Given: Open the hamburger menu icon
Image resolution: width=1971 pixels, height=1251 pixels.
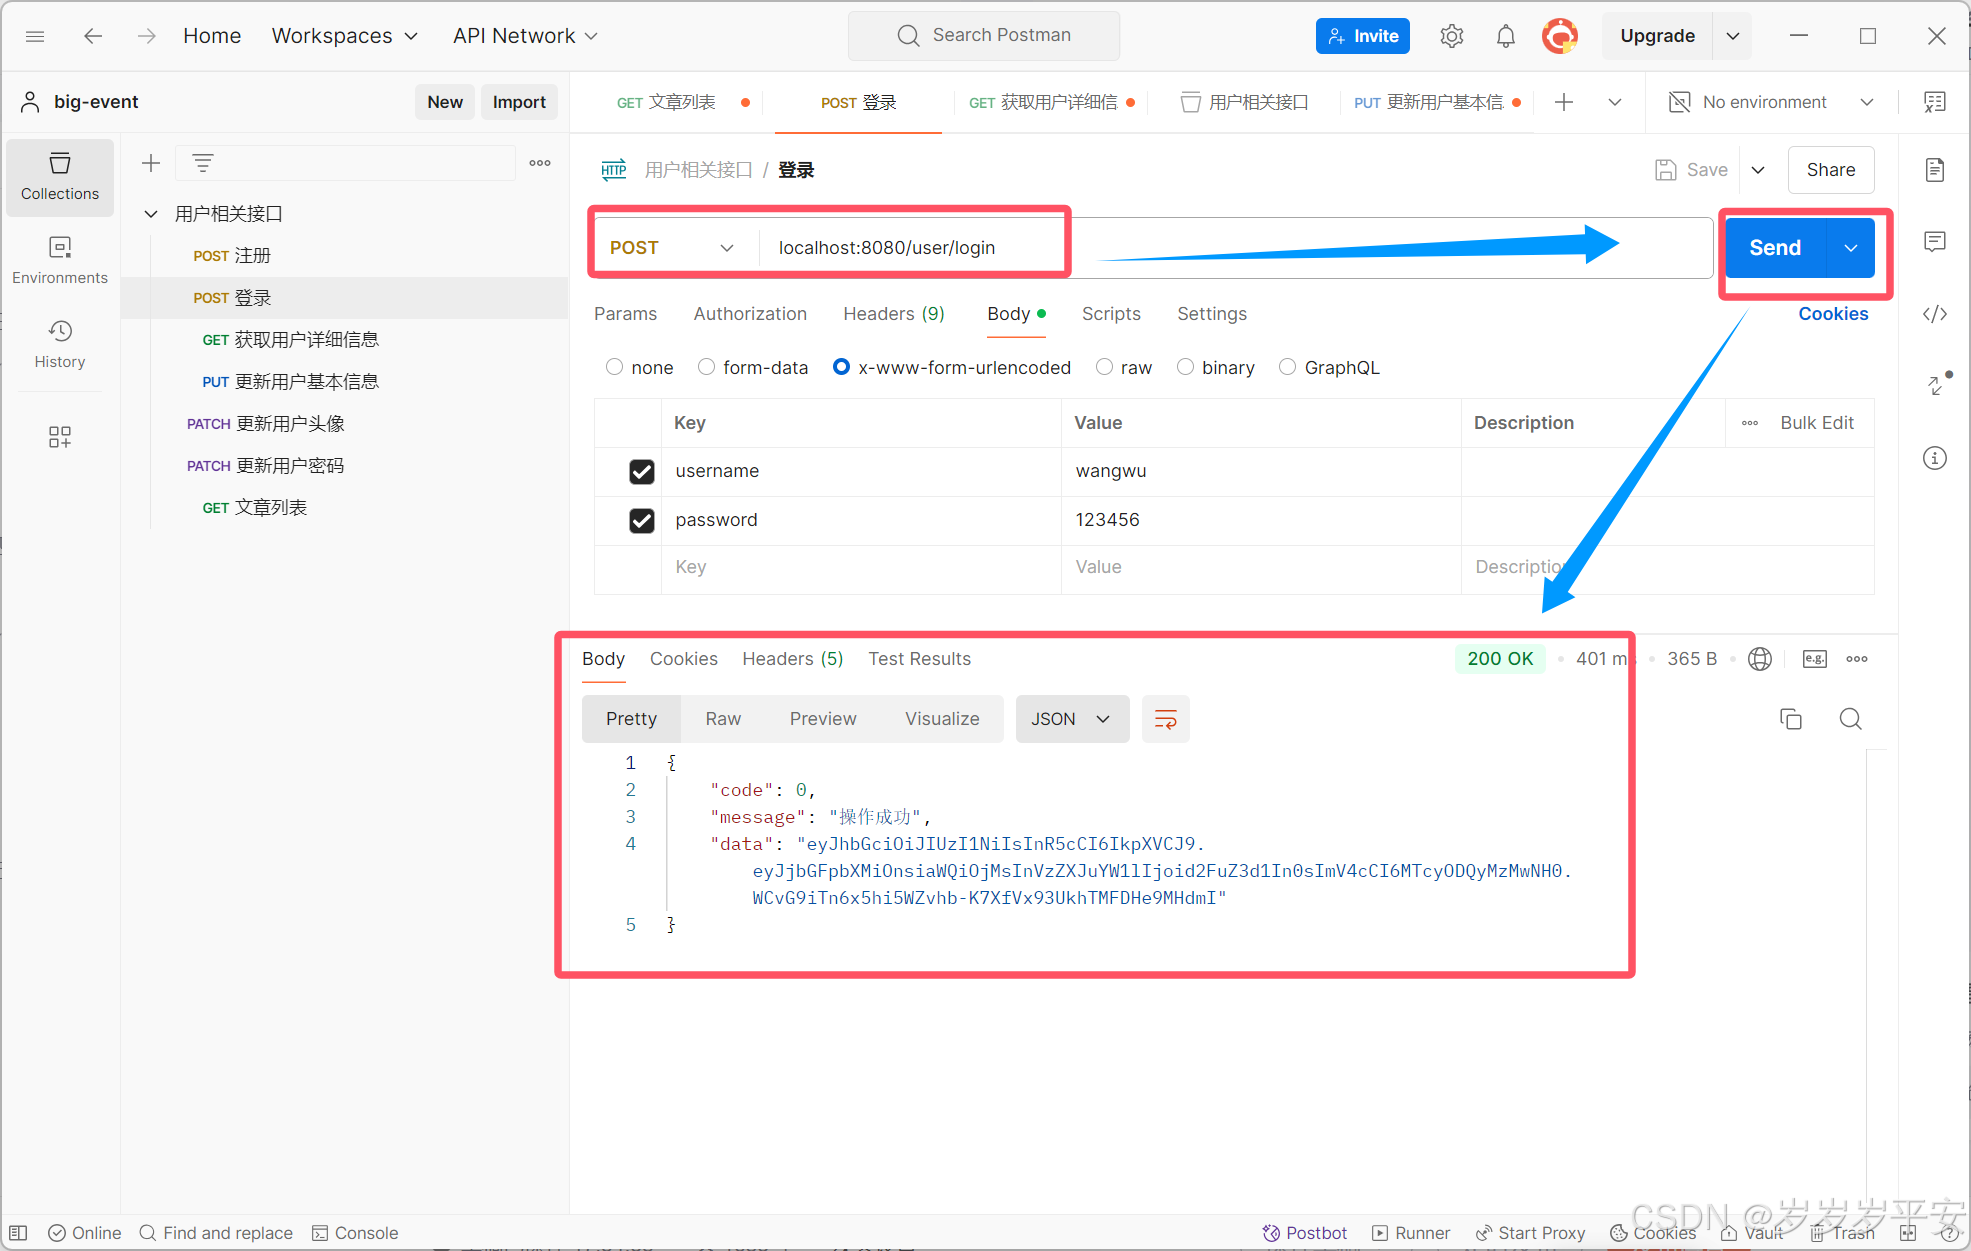Looking at the screenshot, I should (x=35, y=36).
